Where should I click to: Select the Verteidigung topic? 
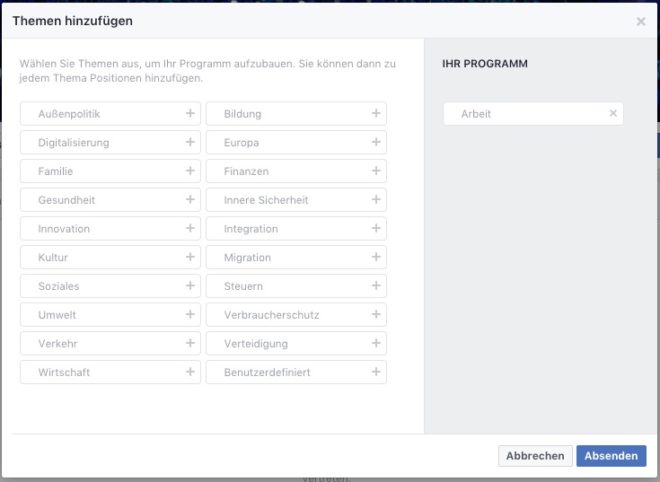pyautogui.click(x=296, y=343)
